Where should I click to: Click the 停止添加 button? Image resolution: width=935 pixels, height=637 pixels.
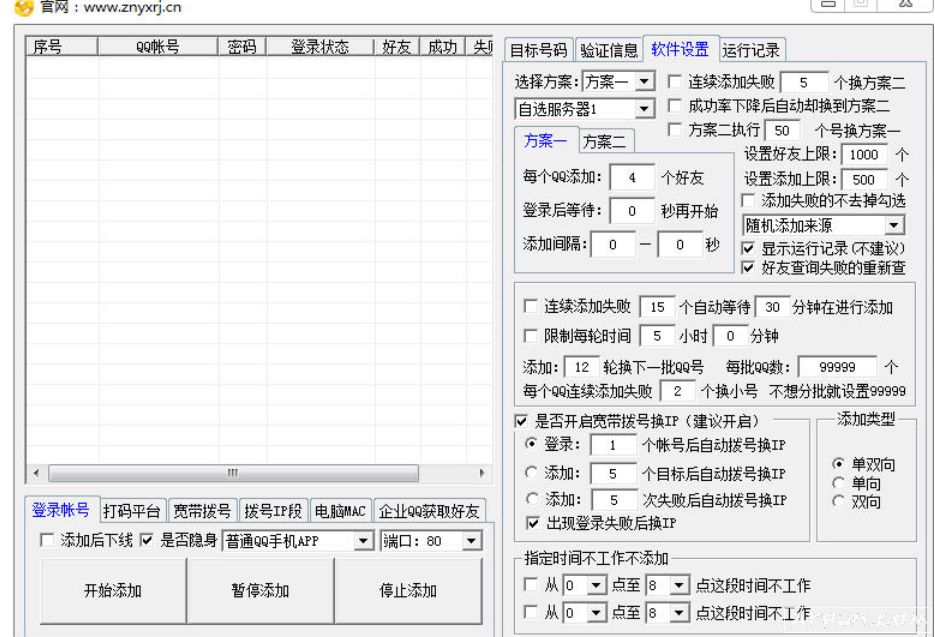point(408,591)
